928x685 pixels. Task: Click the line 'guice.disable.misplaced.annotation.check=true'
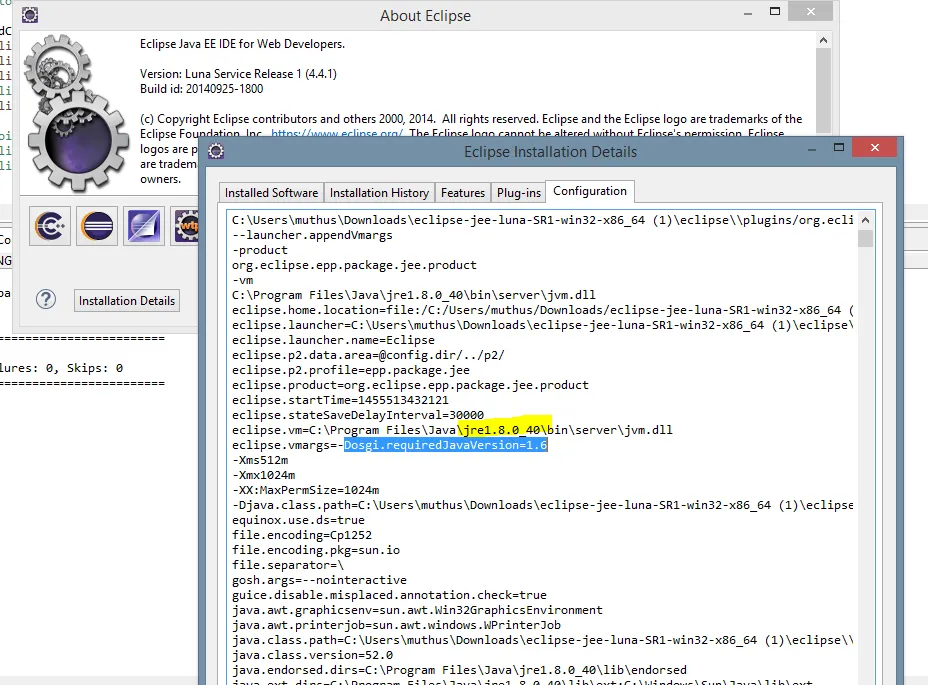pos(389,594)
